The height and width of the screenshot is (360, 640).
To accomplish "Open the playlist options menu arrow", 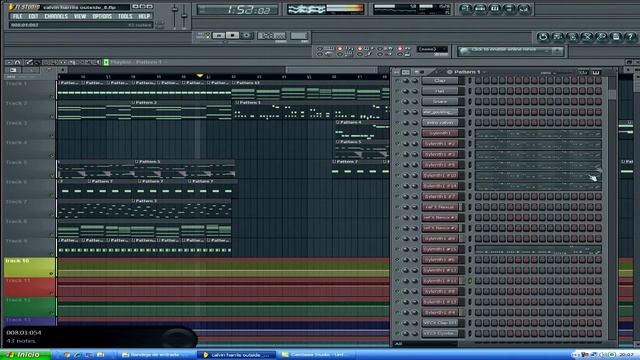I will coord(9,62).
